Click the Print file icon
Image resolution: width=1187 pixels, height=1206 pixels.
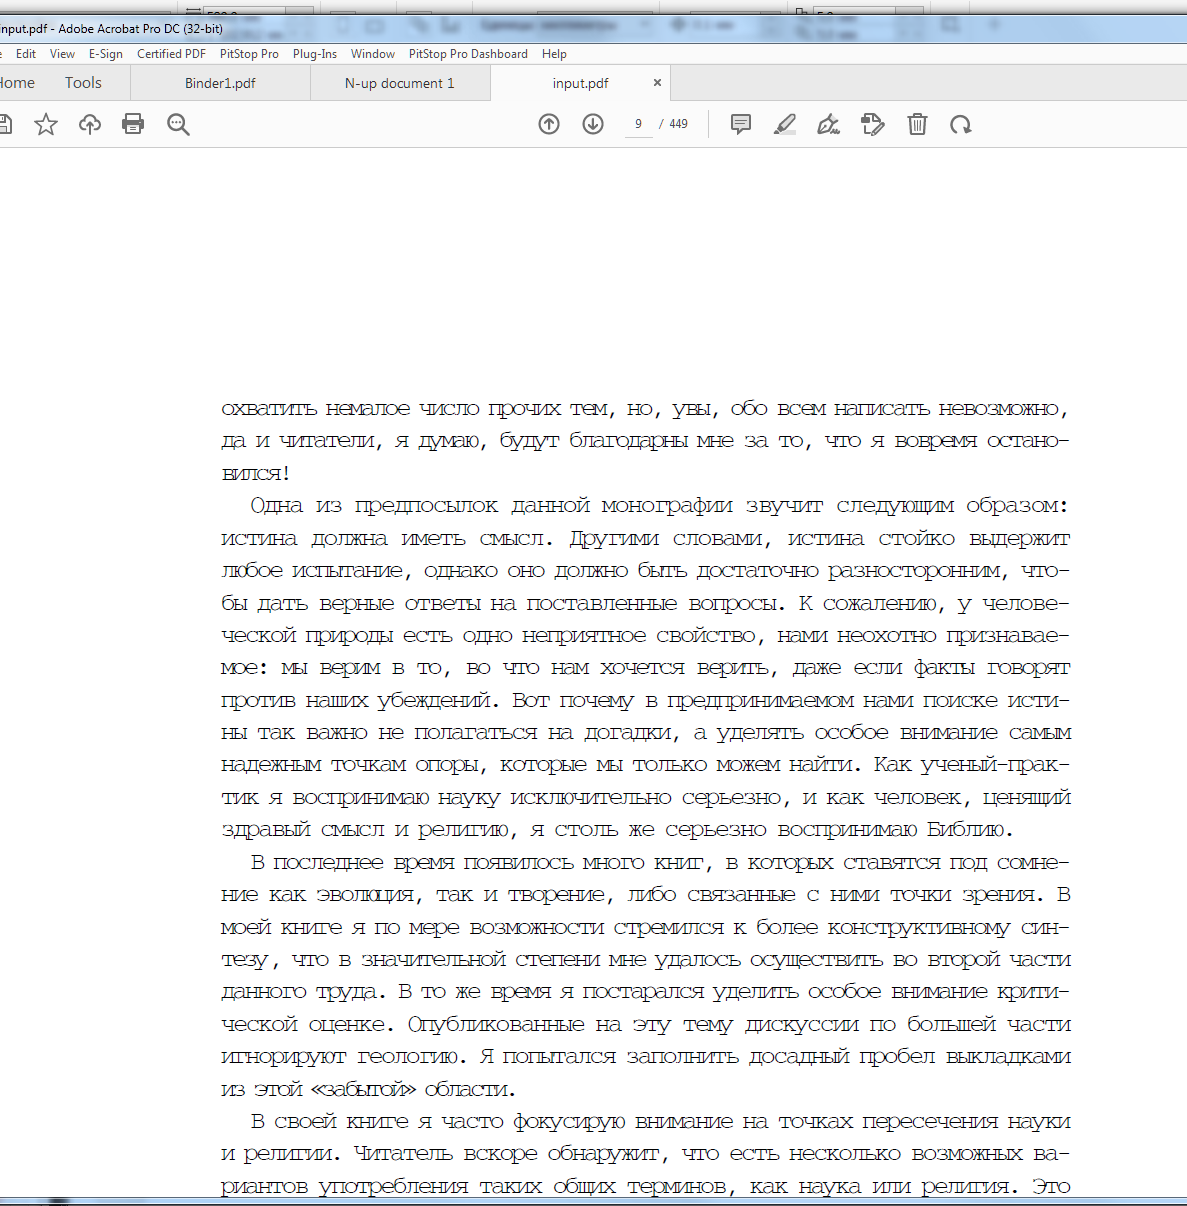point(133,124)
